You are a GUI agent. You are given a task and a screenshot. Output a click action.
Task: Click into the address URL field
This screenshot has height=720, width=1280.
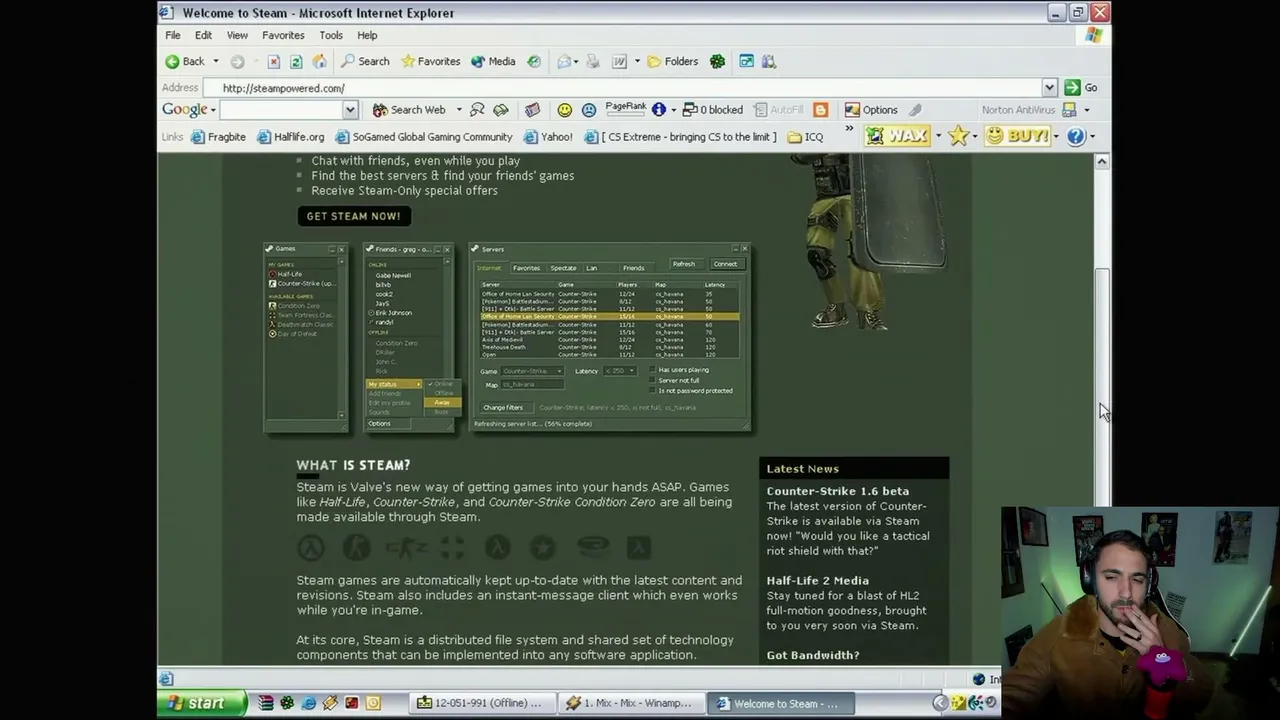click(620, 88)
